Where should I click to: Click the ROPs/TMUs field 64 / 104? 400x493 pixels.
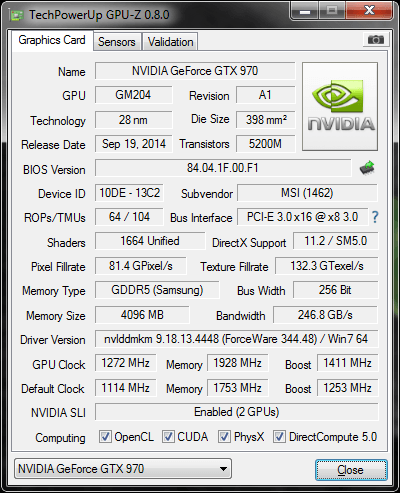click(129, 217)
